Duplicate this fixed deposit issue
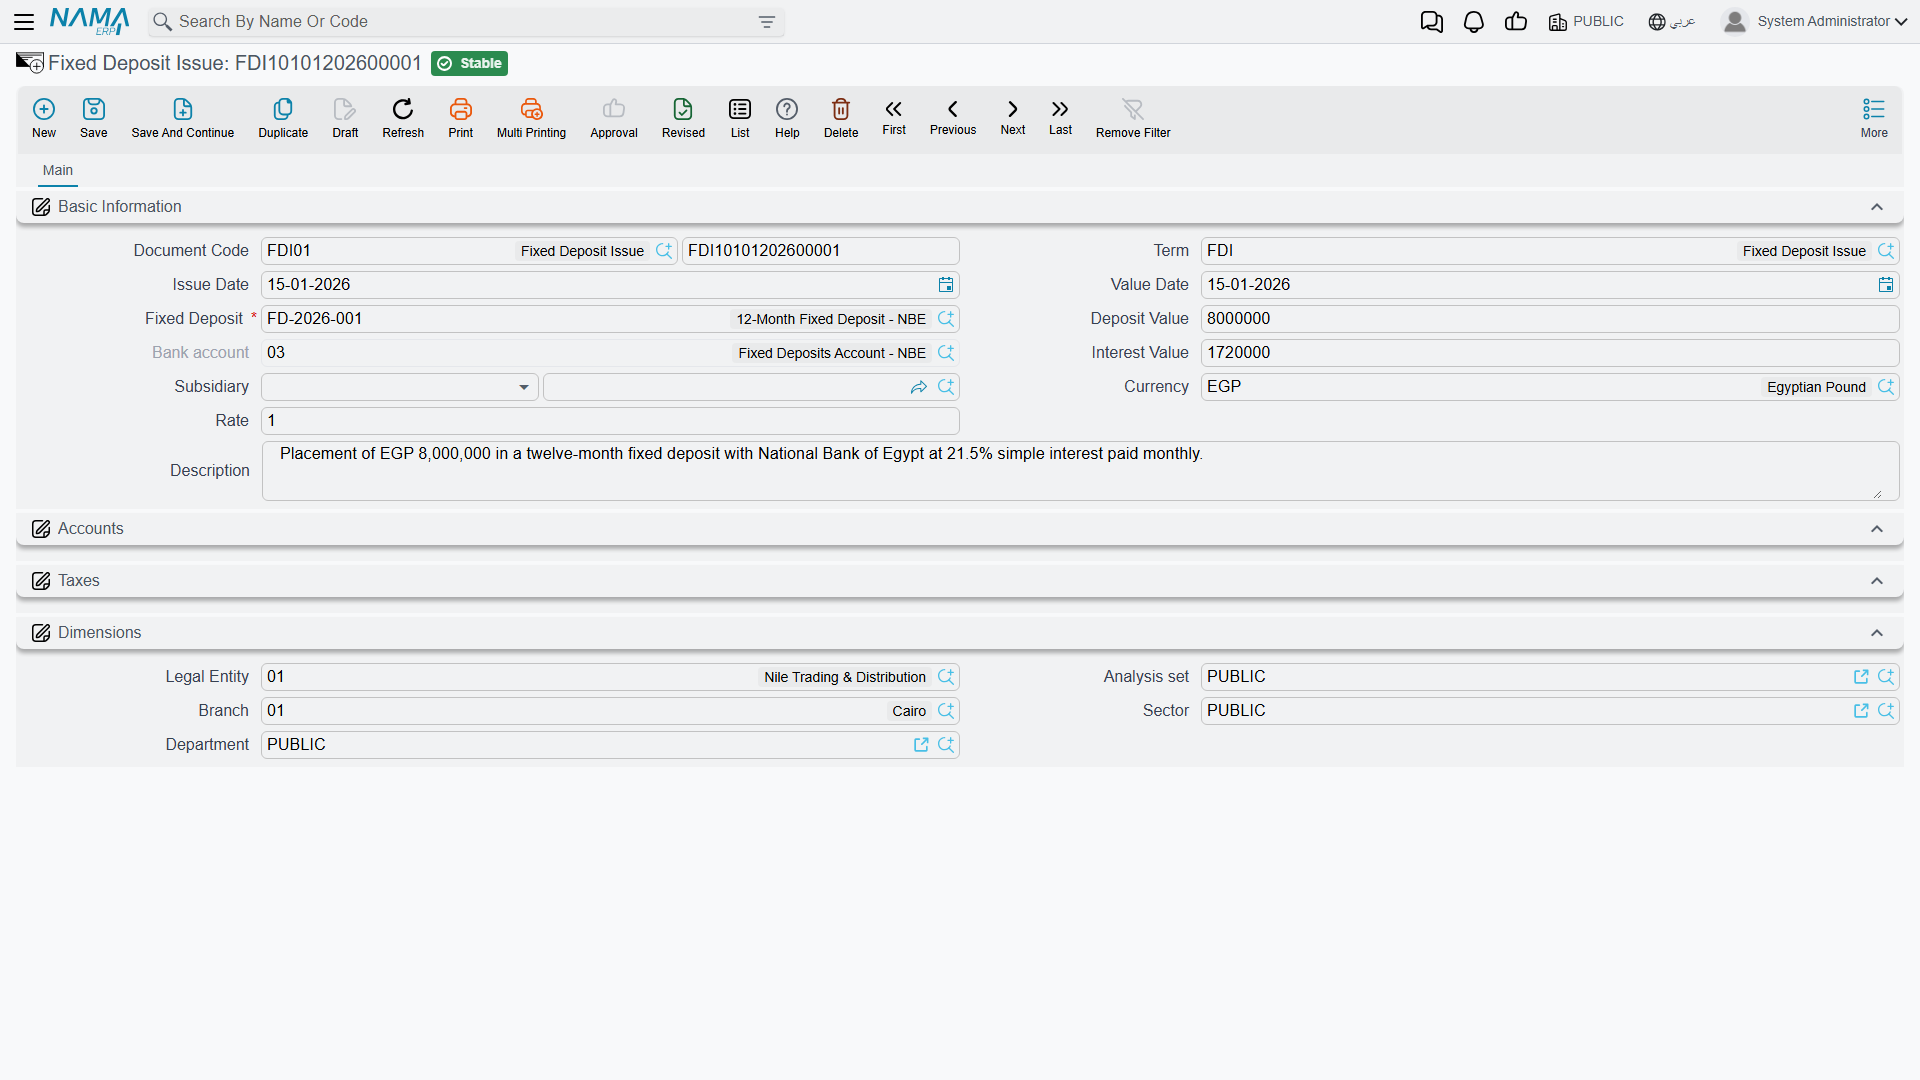Viewport: 1920px width, 1080px height. (x=283, y=118)
